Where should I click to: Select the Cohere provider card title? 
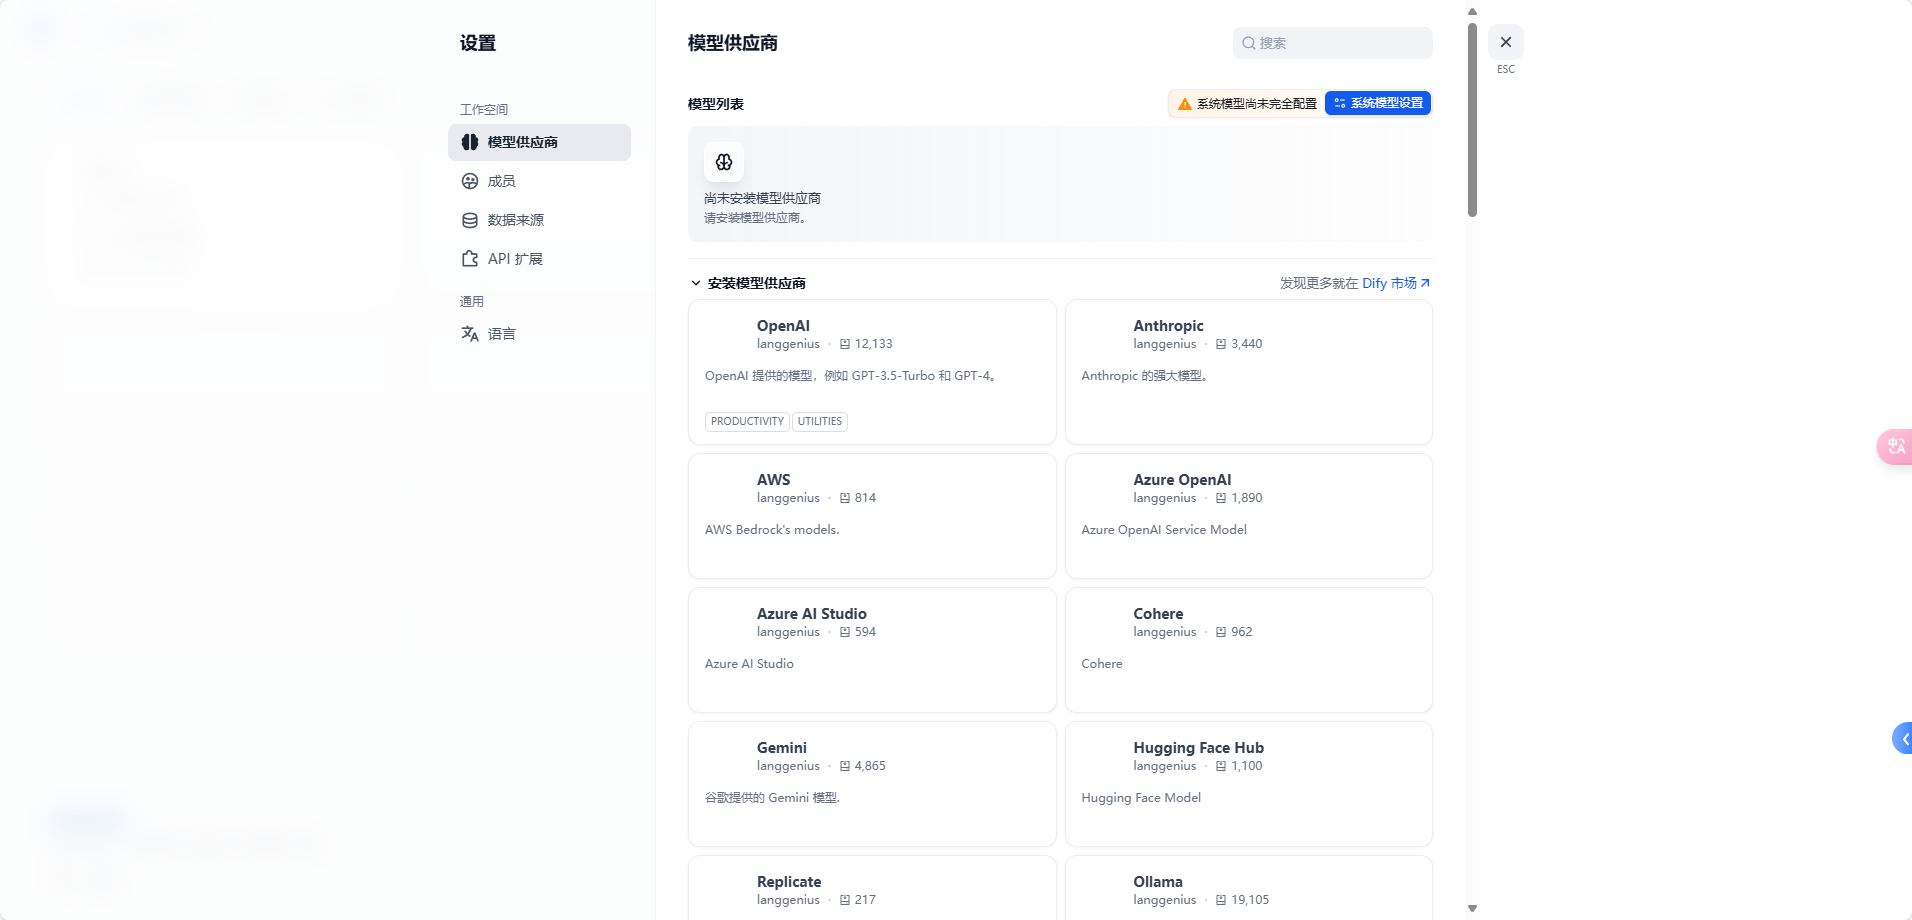pos(1158,614)
